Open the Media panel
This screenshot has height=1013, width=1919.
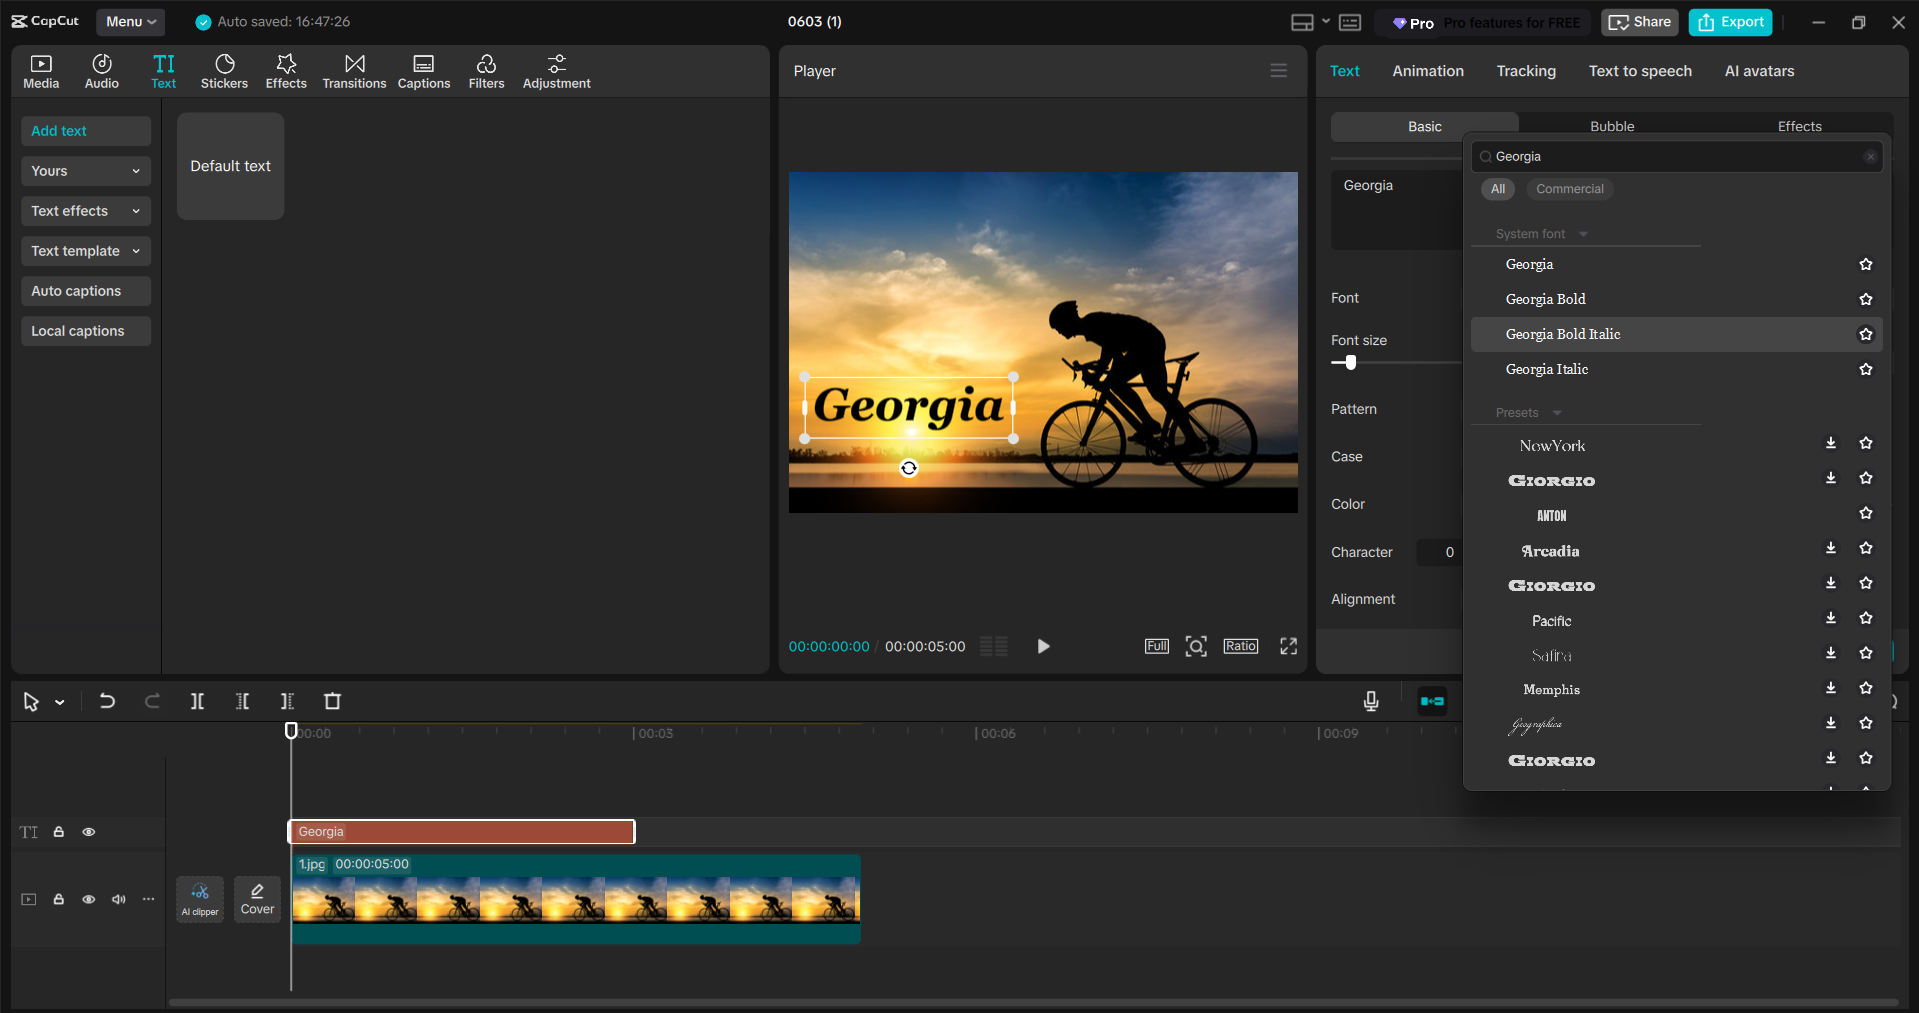point(41,72)
